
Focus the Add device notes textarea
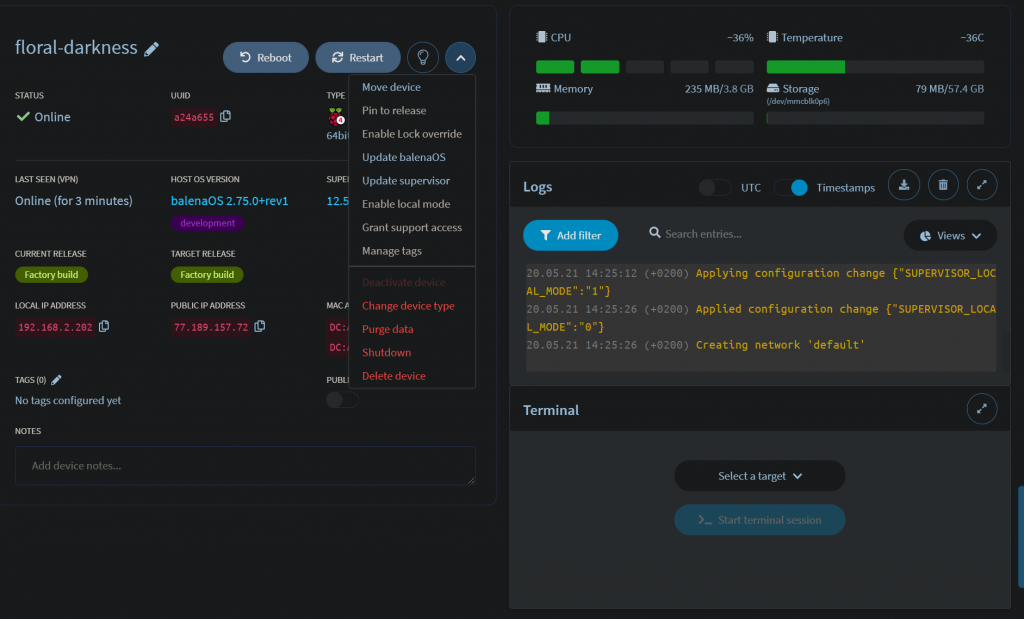tap(246, 466)
